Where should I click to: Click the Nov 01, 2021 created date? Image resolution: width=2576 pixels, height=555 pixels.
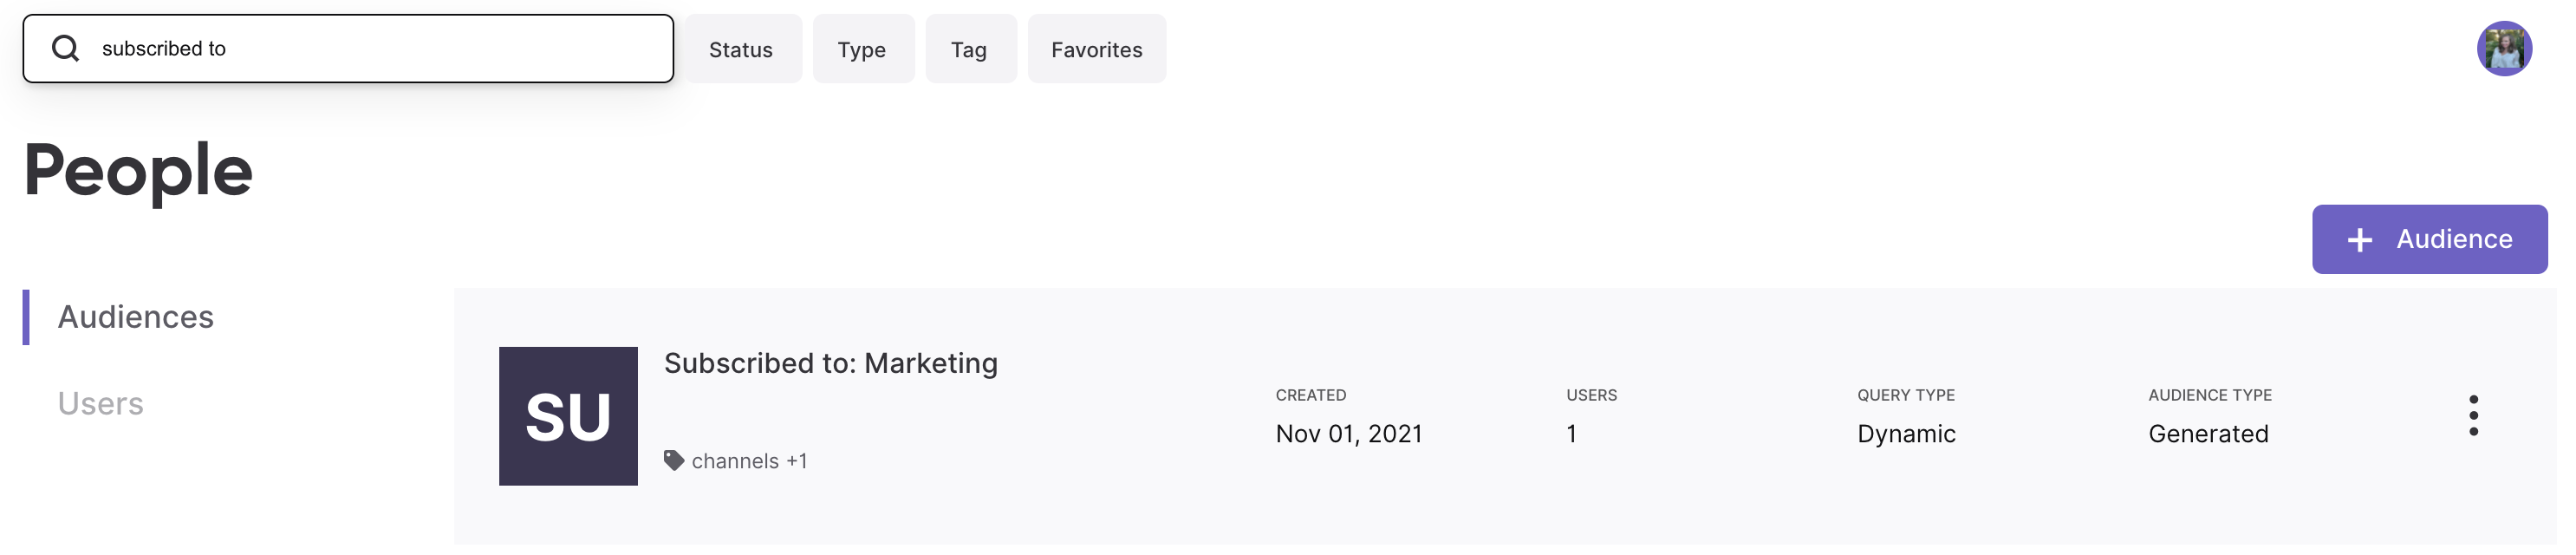(1349, 434)
